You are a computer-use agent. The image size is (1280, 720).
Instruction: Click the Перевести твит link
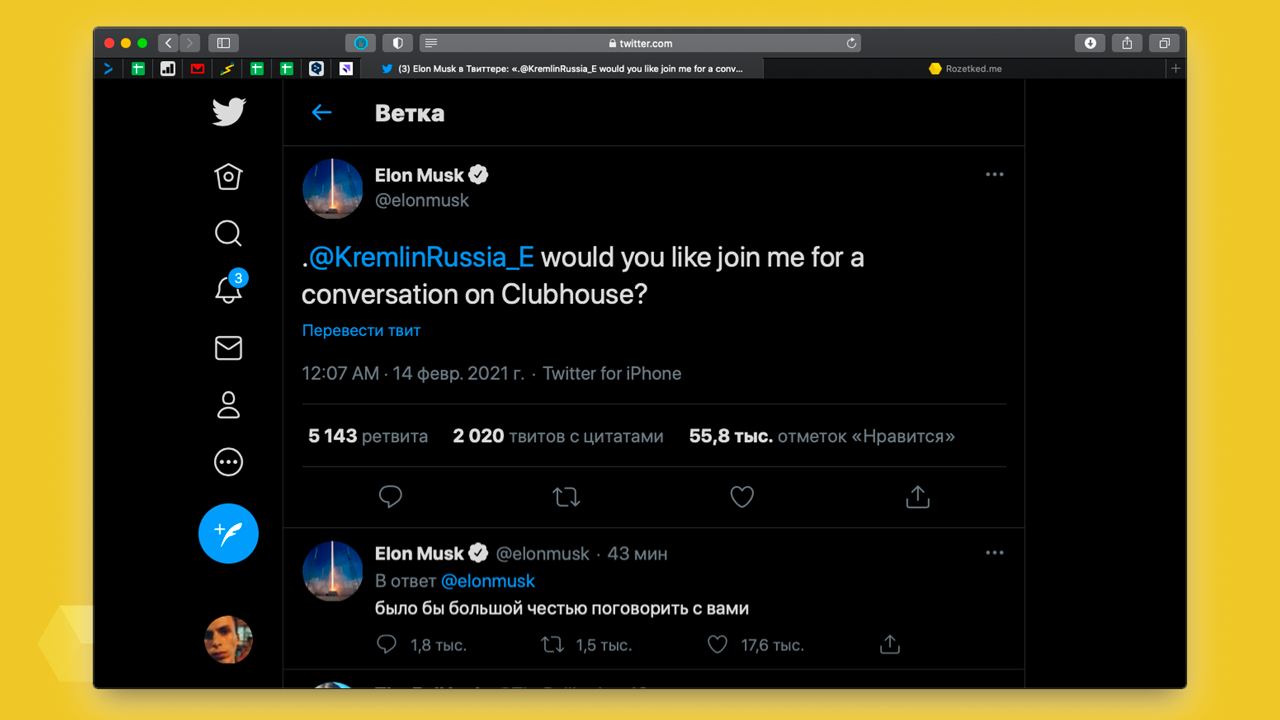(361, 330)
